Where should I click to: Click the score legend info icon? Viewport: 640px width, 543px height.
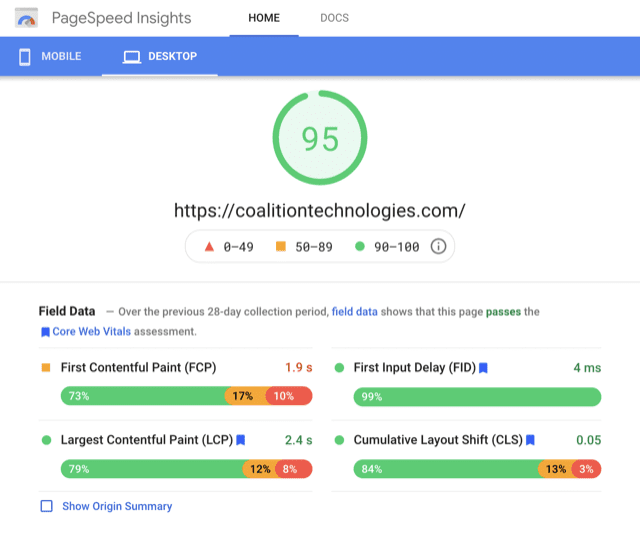click(x=438, y=247)
